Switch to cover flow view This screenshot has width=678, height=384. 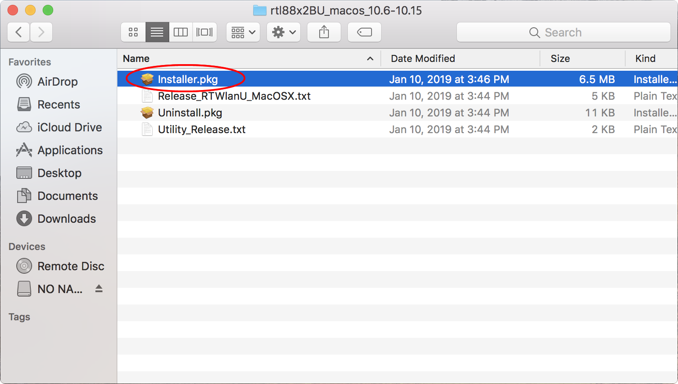click(204, 32)
